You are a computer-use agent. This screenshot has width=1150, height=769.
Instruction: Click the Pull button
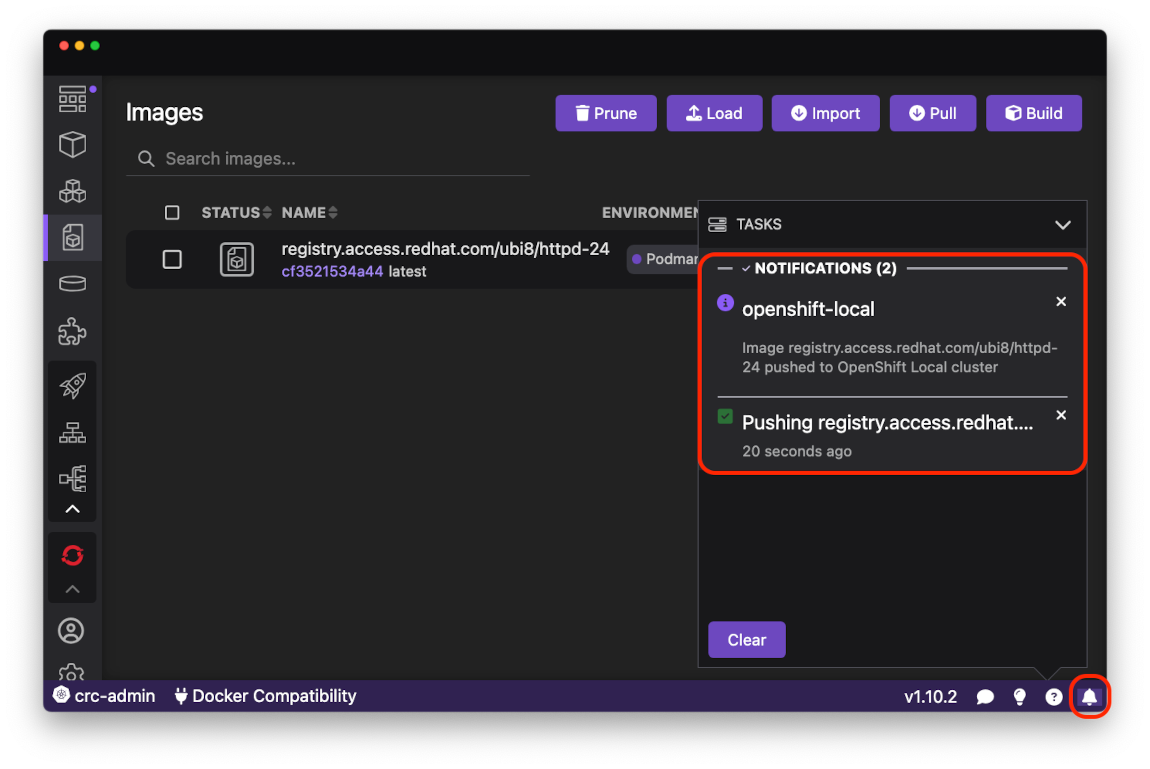933,113
